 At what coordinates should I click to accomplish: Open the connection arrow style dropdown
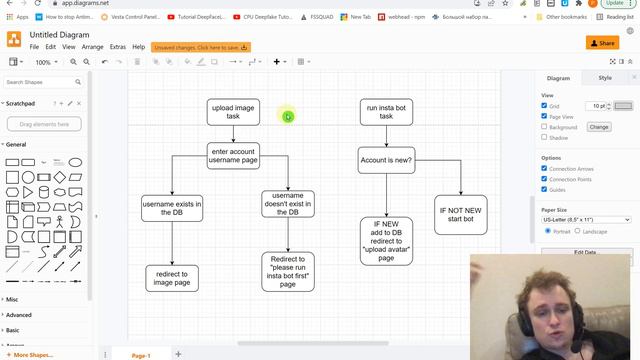[x=236, y=62]
